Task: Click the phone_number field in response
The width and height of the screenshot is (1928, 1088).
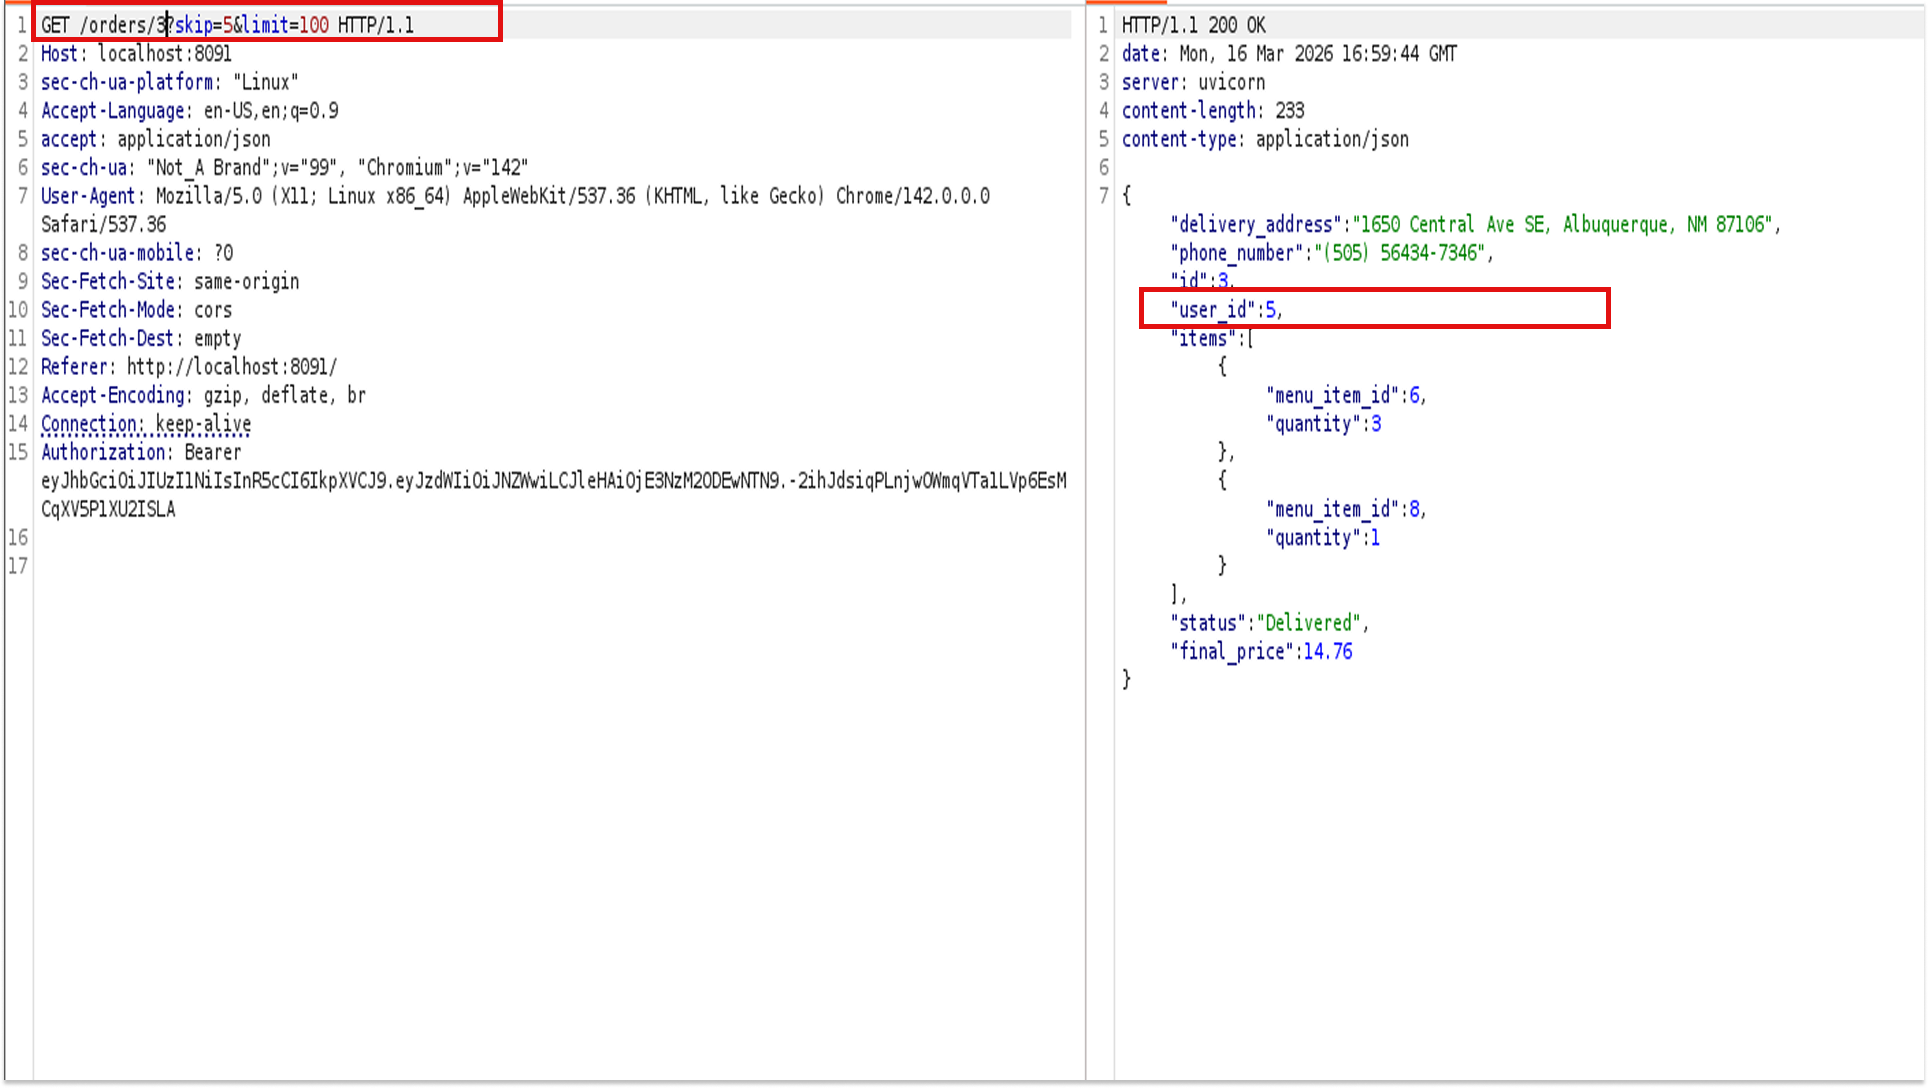Action: [x=1241, y=253]
